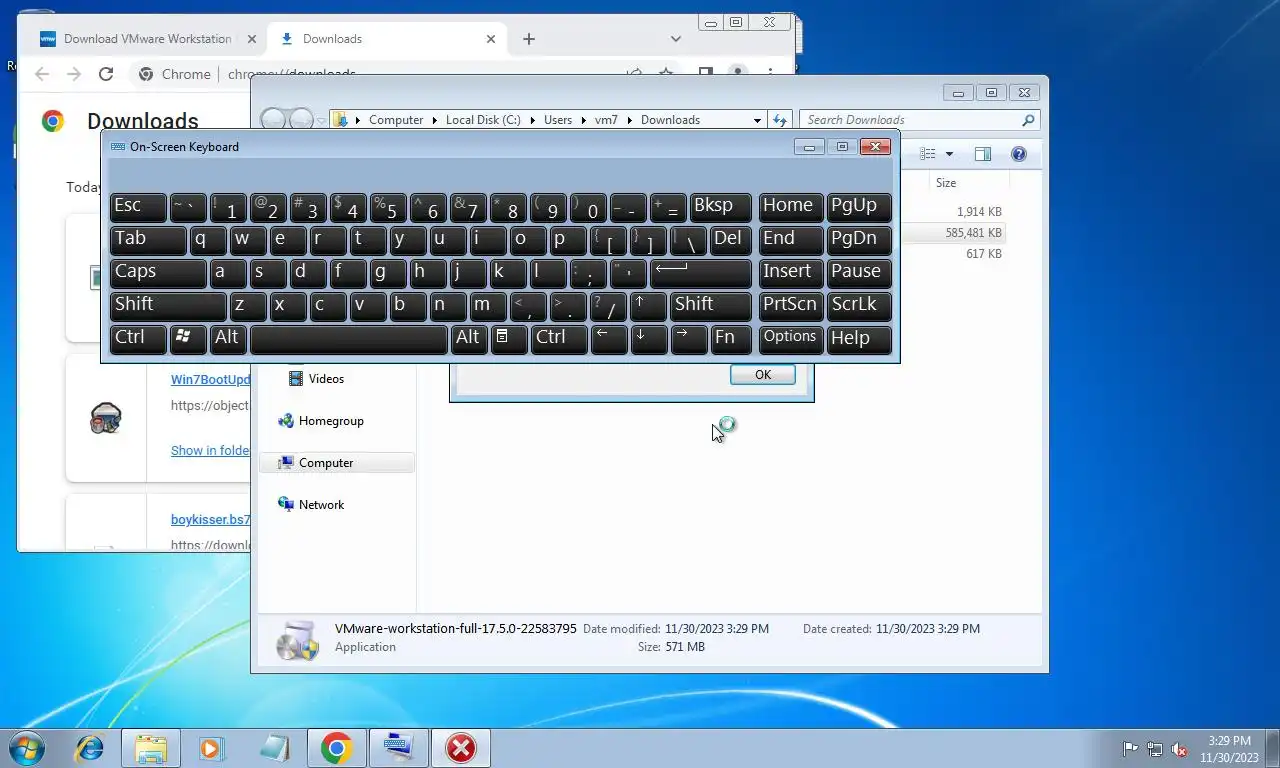Expand the arrow after Computer in the address bar

coord(435,120)
